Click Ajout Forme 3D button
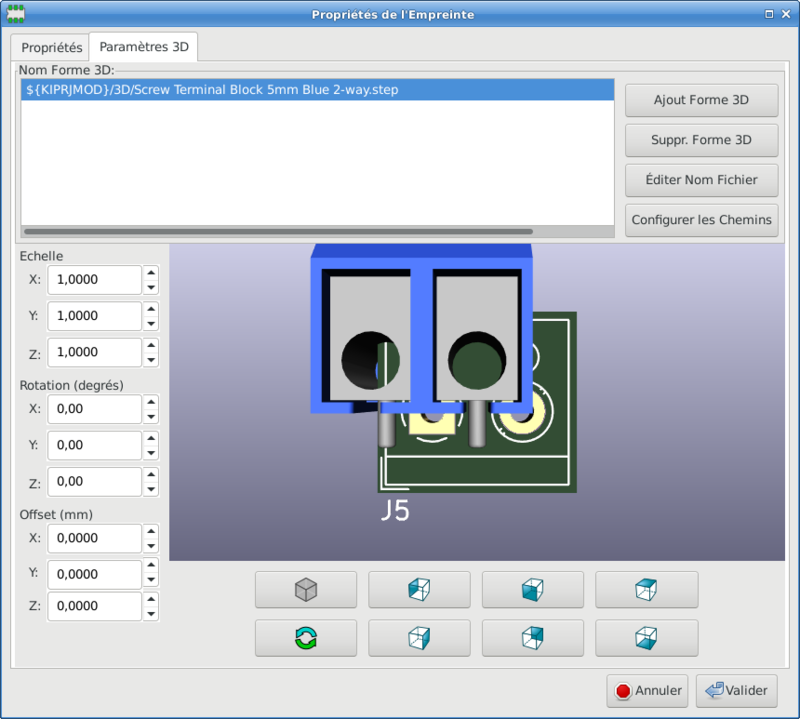This screenshot has width=800, height=719. click(x=702, y=100)
